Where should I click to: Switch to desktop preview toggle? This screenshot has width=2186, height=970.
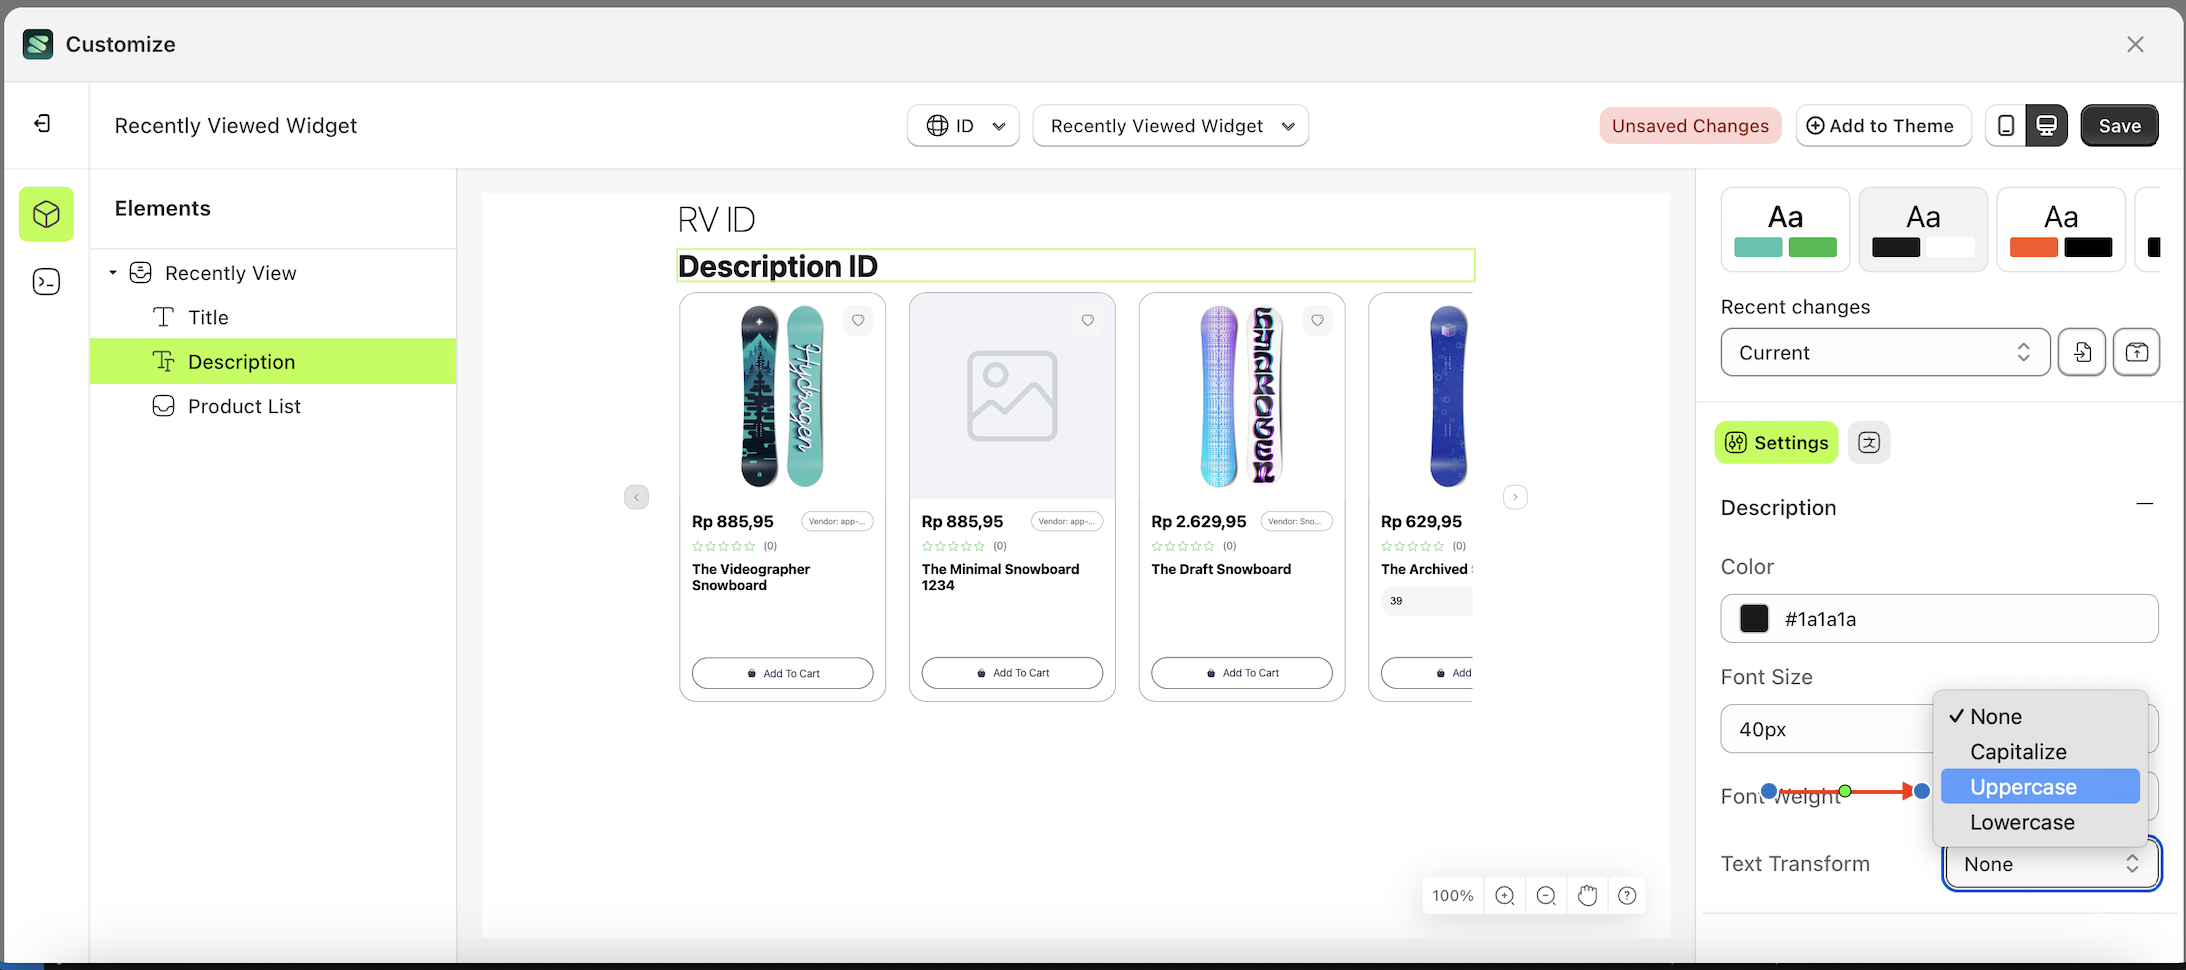tap(2046, 125)
